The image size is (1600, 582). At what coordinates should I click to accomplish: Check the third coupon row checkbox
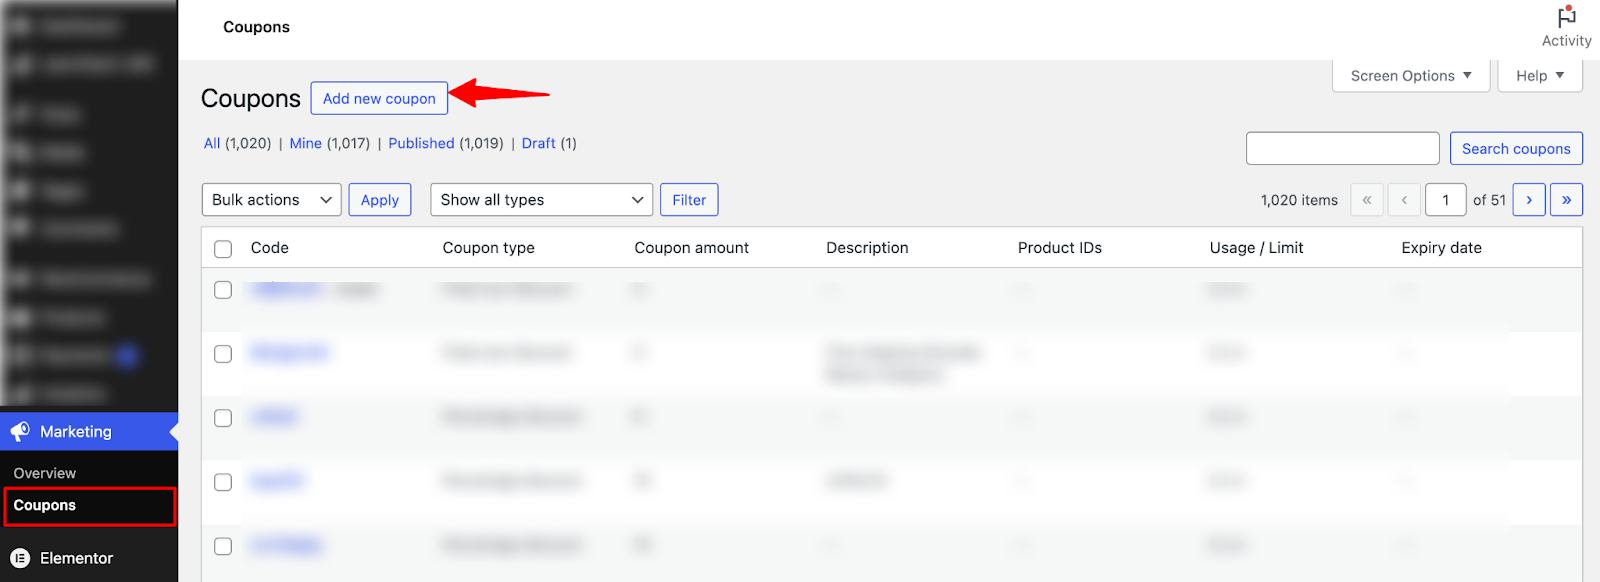pos(223,418)
